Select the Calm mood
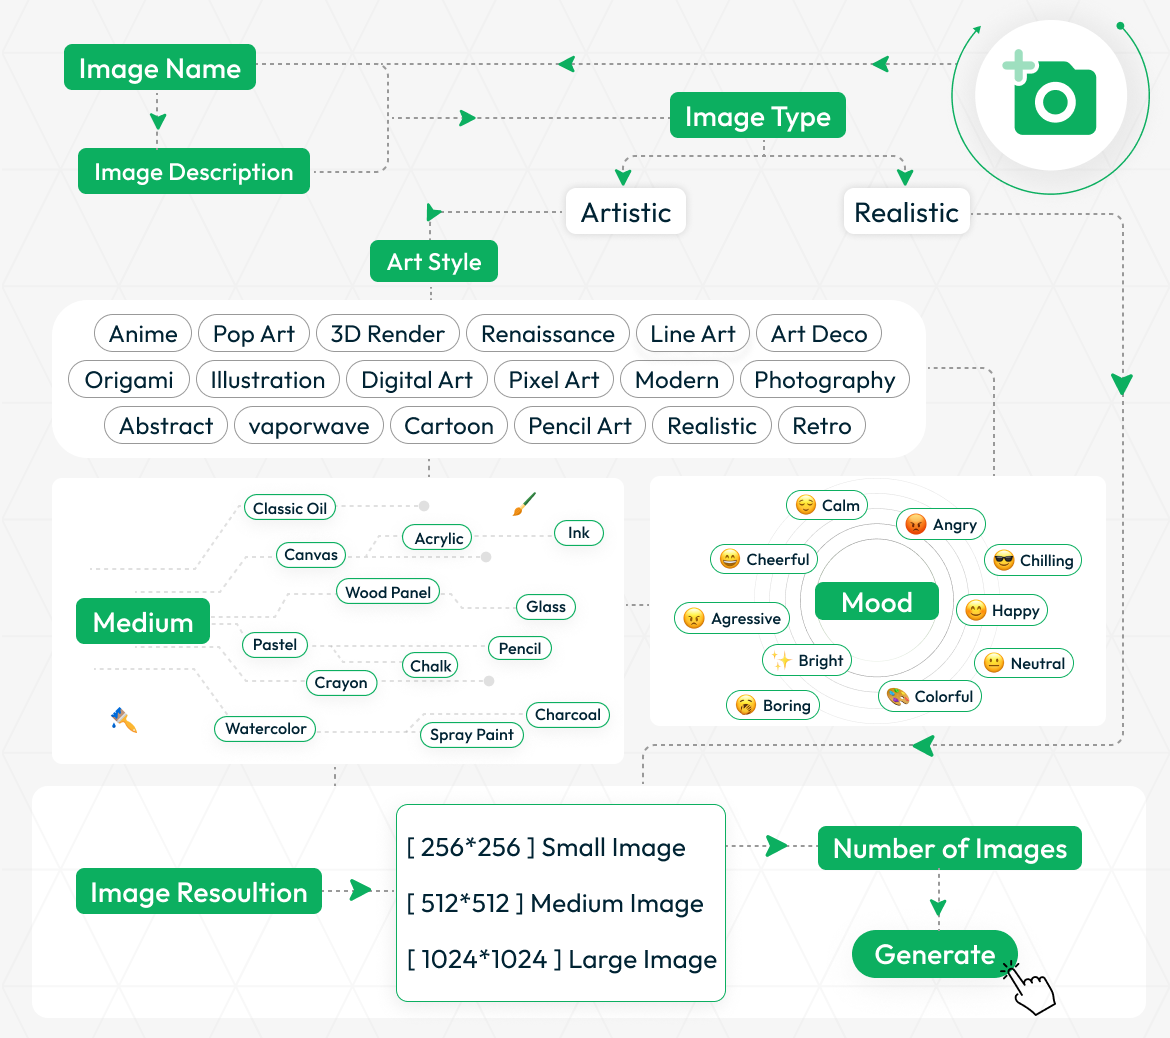Image resolution: width=1170 pixels, height=1038 pixels. [x=828, y=505]
